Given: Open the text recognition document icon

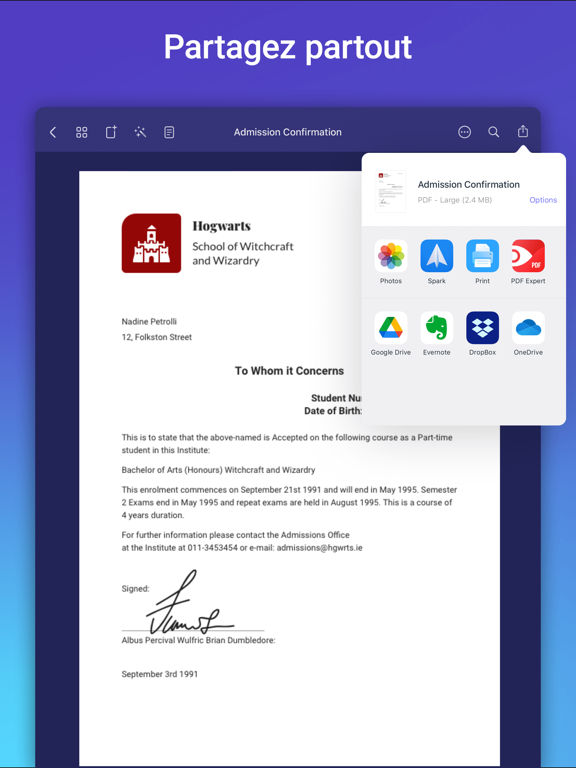Looking at the screenshot, I should tap(169, 132).
